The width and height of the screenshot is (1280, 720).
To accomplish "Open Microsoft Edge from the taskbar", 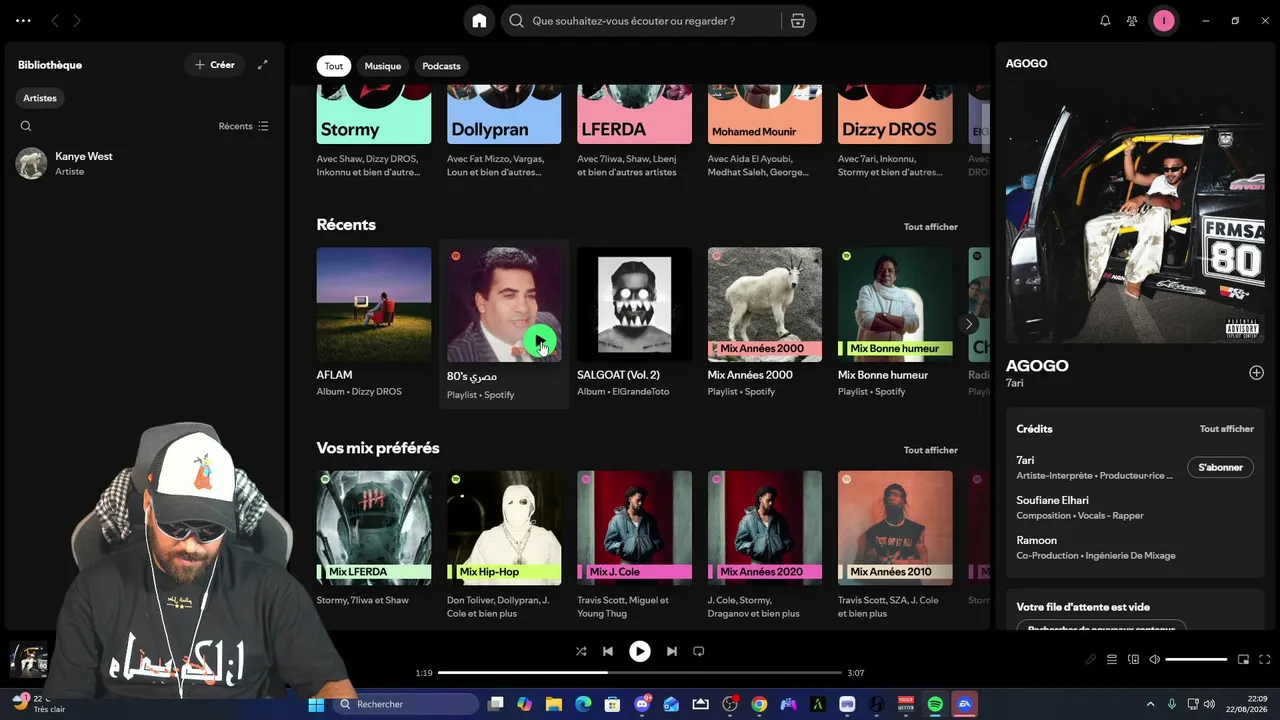I will tap(583, 705).
